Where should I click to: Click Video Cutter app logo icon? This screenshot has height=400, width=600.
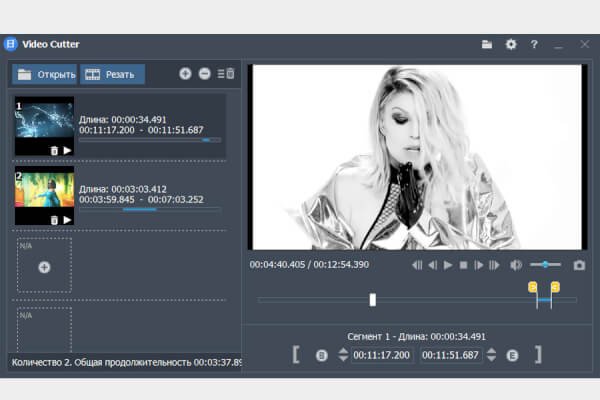(11, 44)
